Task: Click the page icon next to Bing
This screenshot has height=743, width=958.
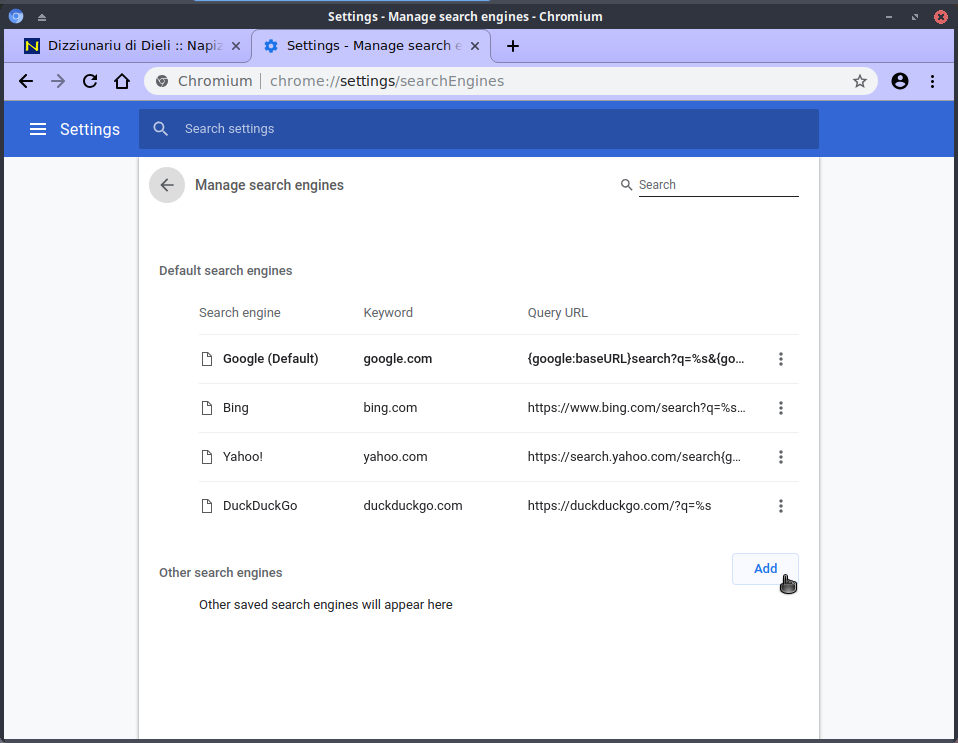Action: click(x=207, y=408)
